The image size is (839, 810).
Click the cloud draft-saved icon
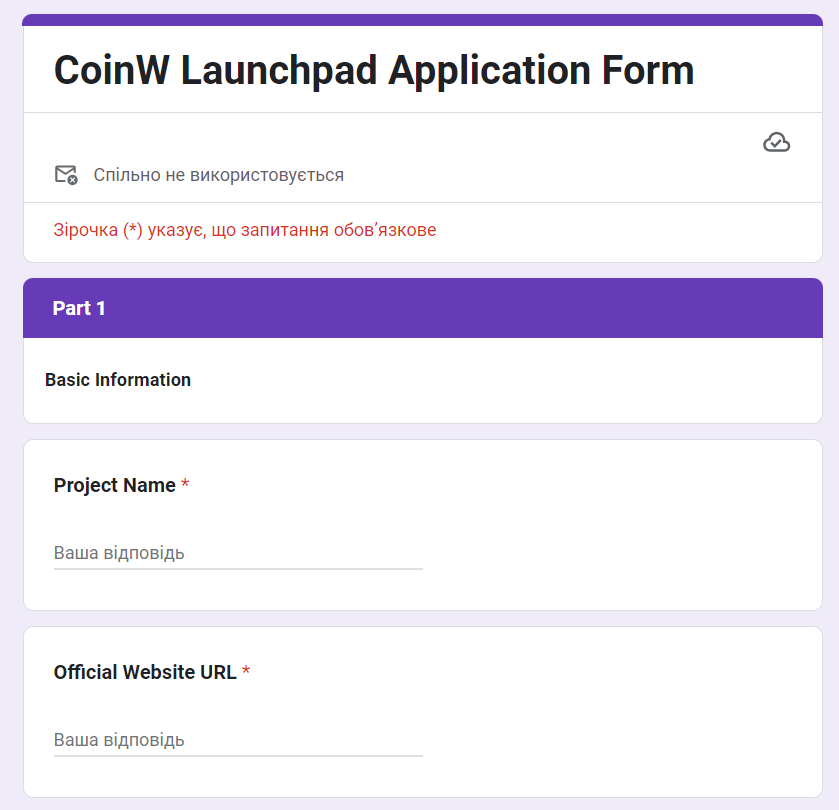(776, 143)
